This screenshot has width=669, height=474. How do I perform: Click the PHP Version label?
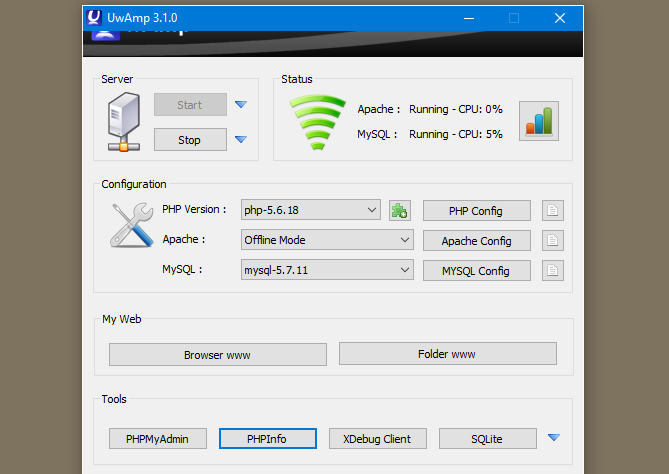click(x=194, y=209)
